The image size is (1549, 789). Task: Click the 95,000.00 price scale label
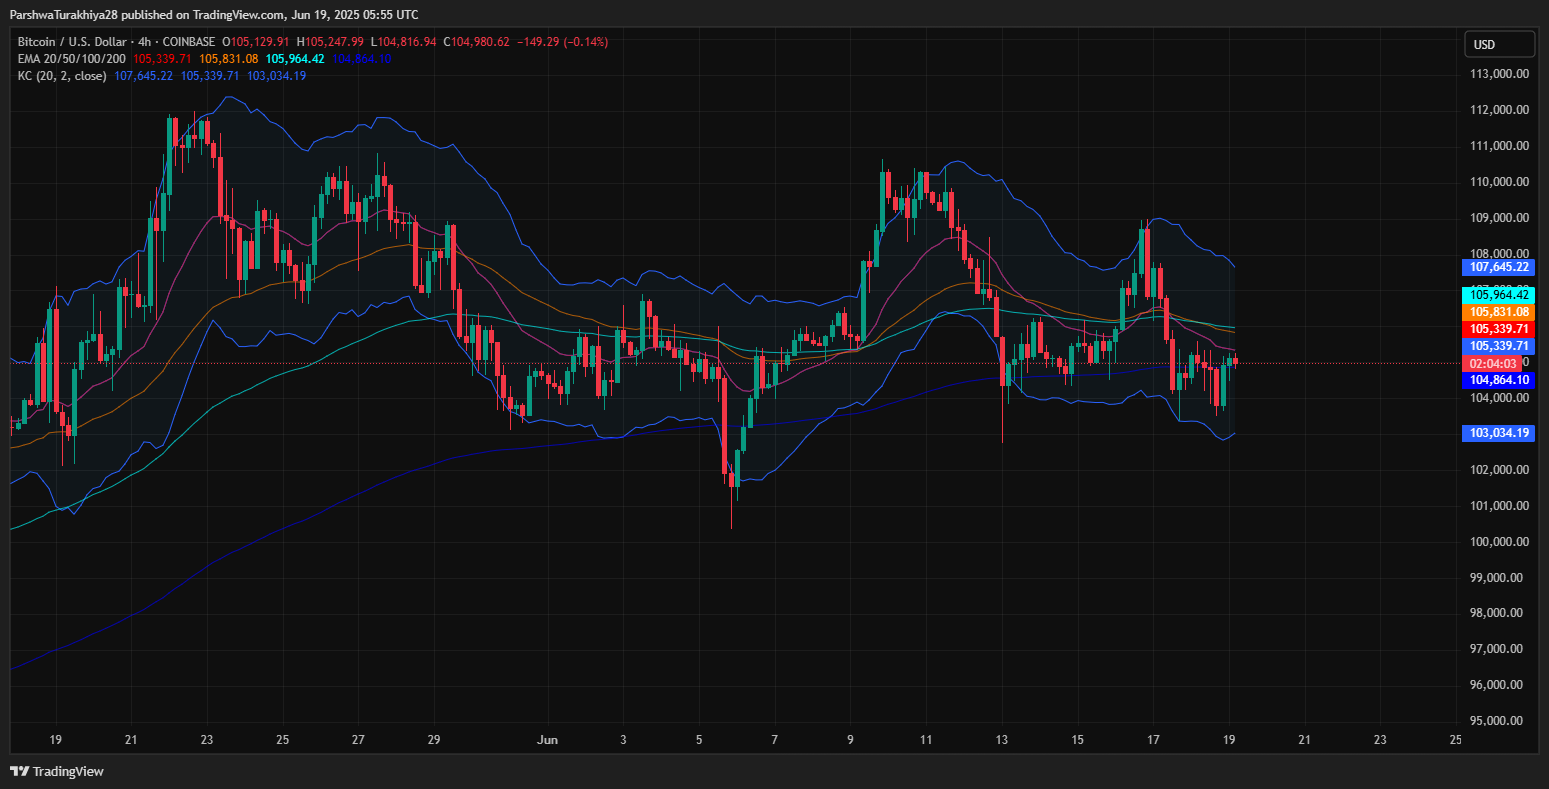click(x=1497, y=721)
